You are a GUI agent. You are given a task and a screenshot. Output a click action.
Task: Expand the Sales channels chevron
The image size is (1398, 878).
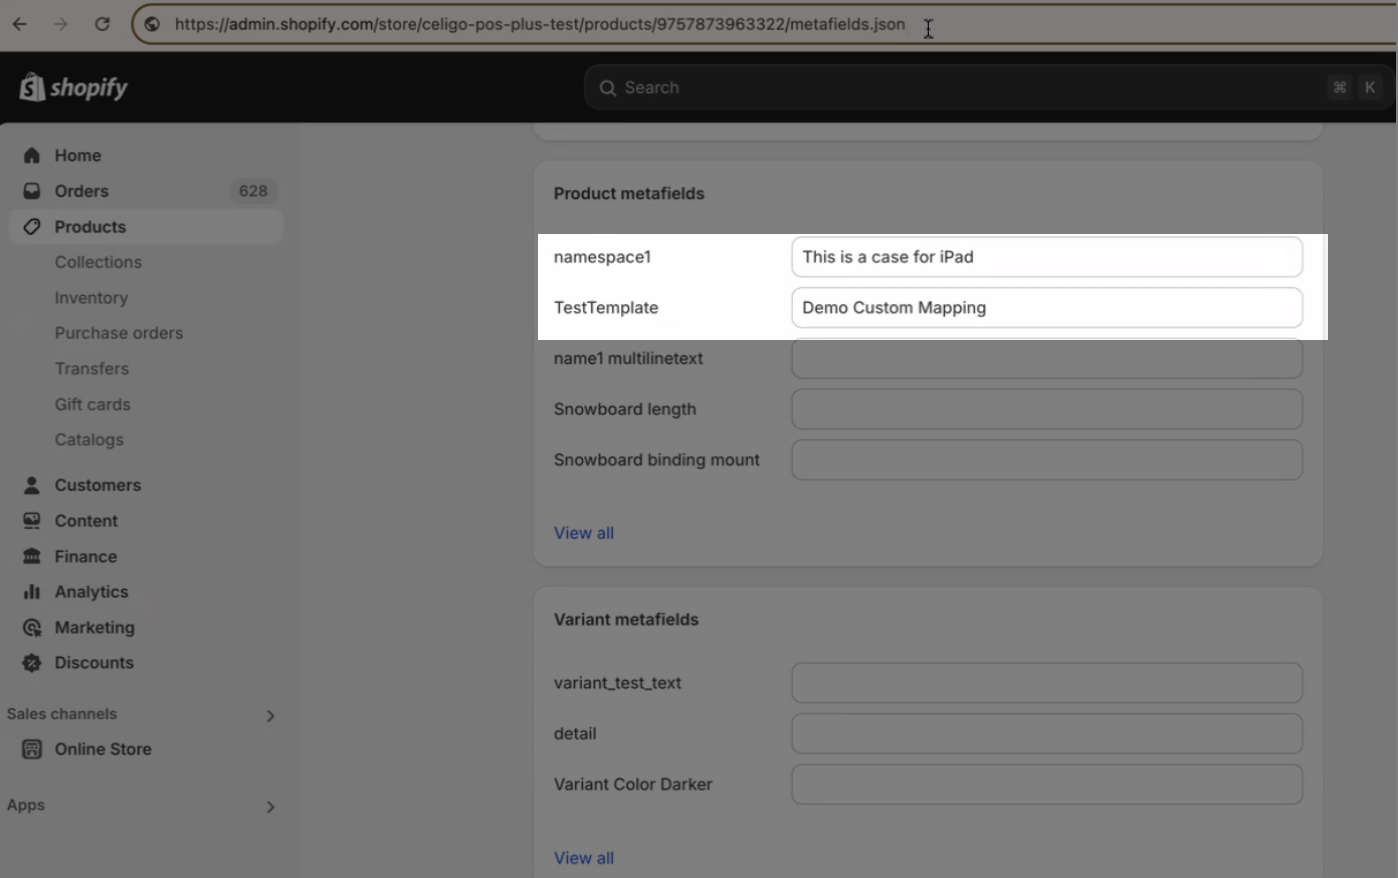pos(270,716)
